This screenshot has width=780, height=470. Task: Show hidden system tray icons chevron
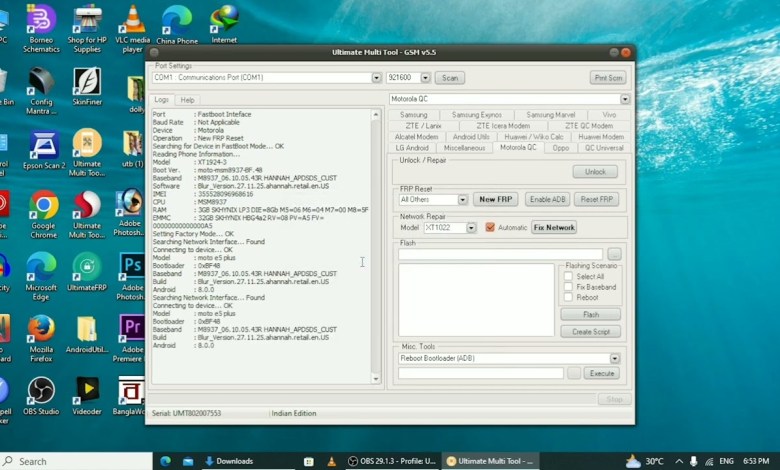679,462
